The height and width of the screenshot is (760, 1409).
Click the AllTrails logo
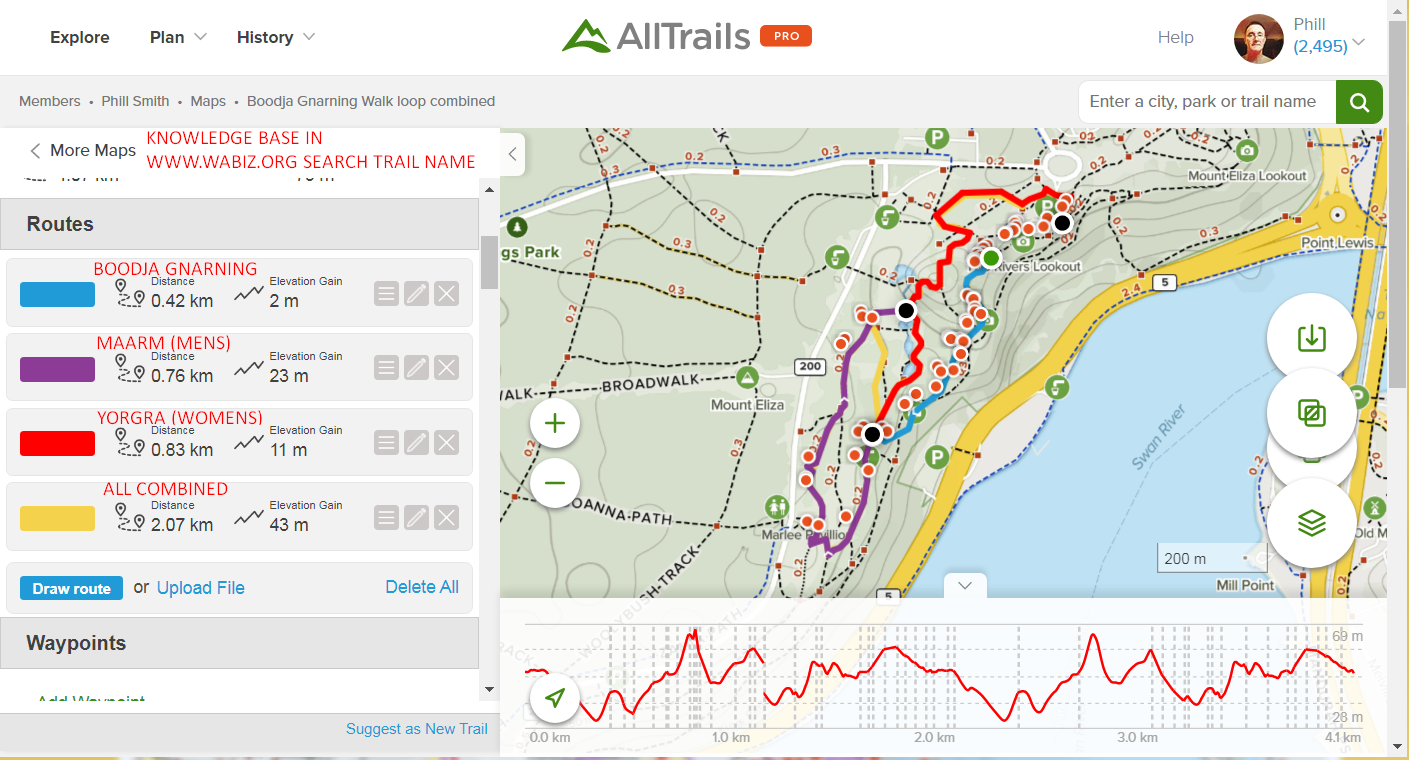[656, 37]
